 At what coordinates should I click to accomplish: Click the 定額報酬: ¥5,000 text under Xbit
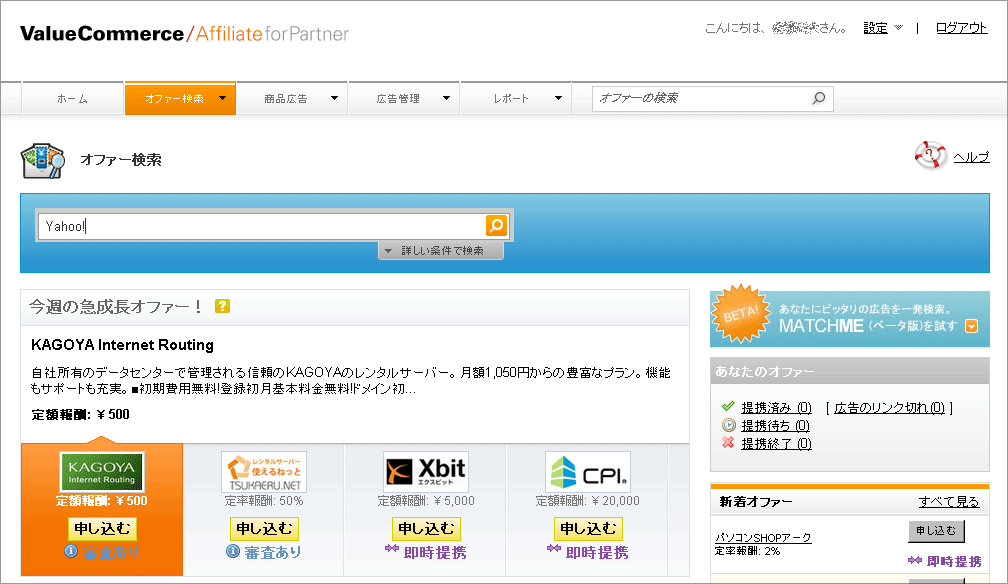[x=426, y=500]
